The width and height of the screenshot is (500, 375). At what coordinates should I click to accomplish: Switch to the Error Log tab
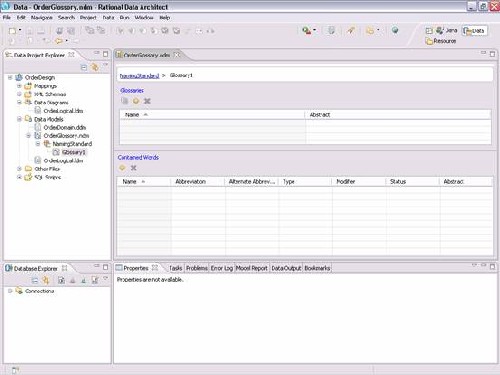click(222, 268)
